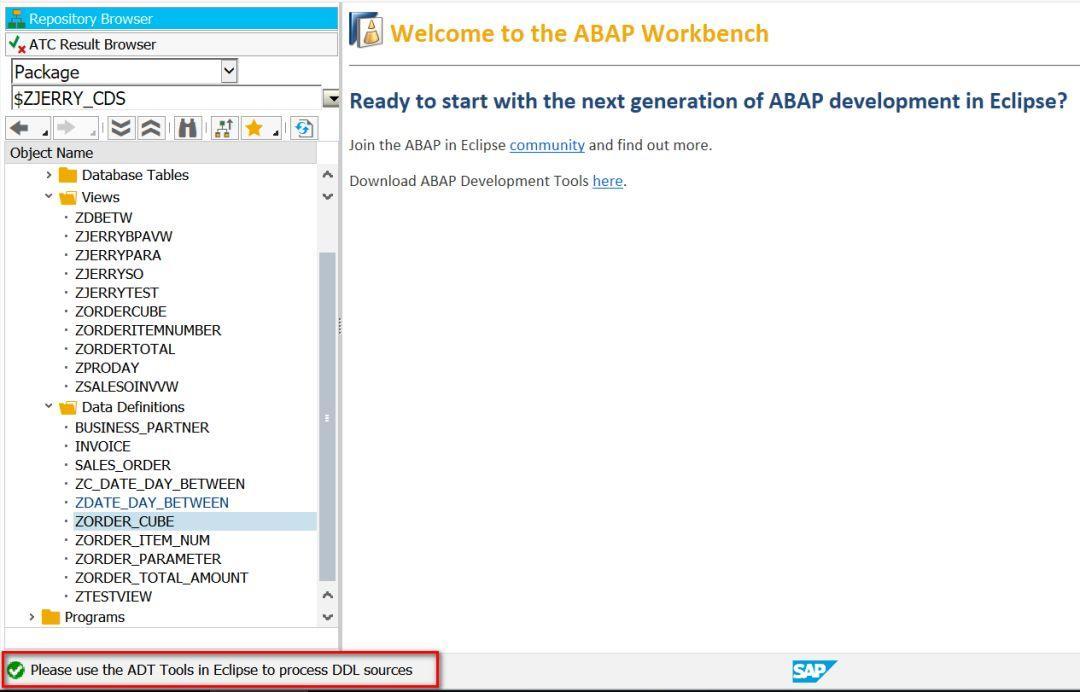This screenshot has height=692, width=1080.
Task: Expand the Database Tables node
Action: point(48,175)
